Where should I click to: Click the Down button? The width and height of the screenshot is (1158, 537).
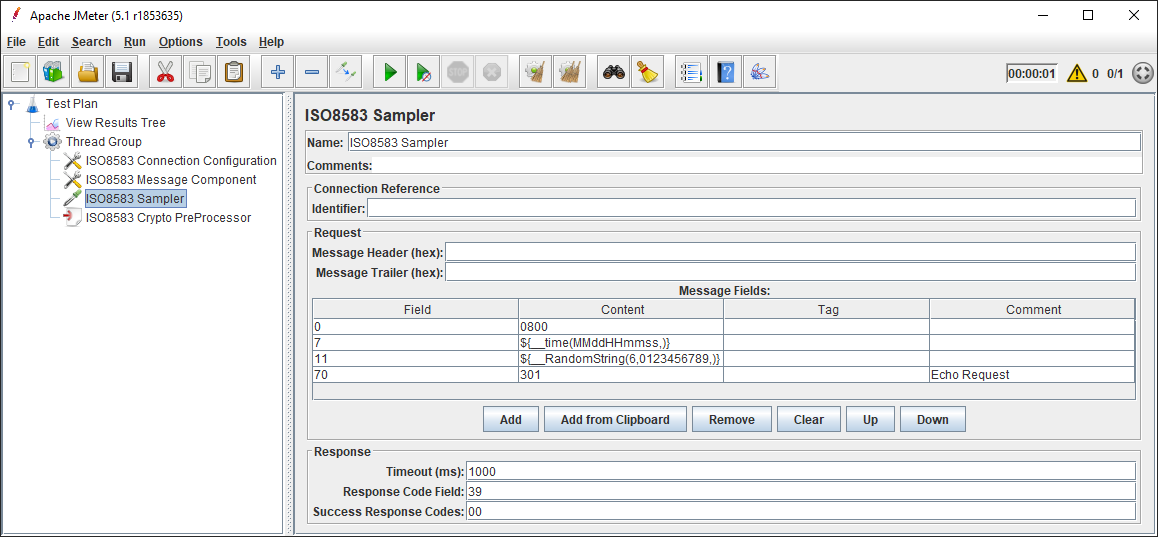click(933, 420)
